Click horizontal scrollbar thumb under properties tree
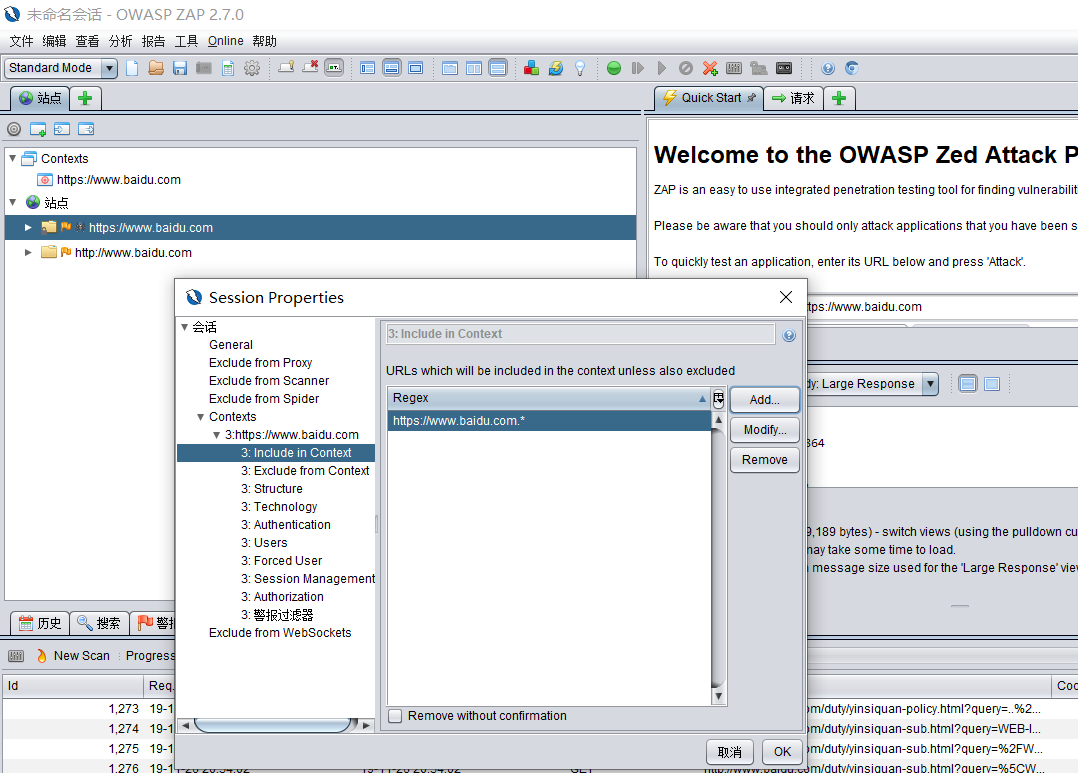Viewport: 1078px width, 773px height. 274,725
